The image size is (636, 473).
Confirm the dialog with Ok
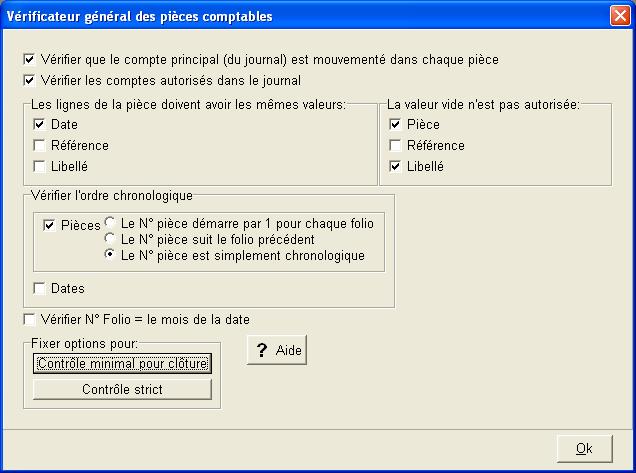584,448
